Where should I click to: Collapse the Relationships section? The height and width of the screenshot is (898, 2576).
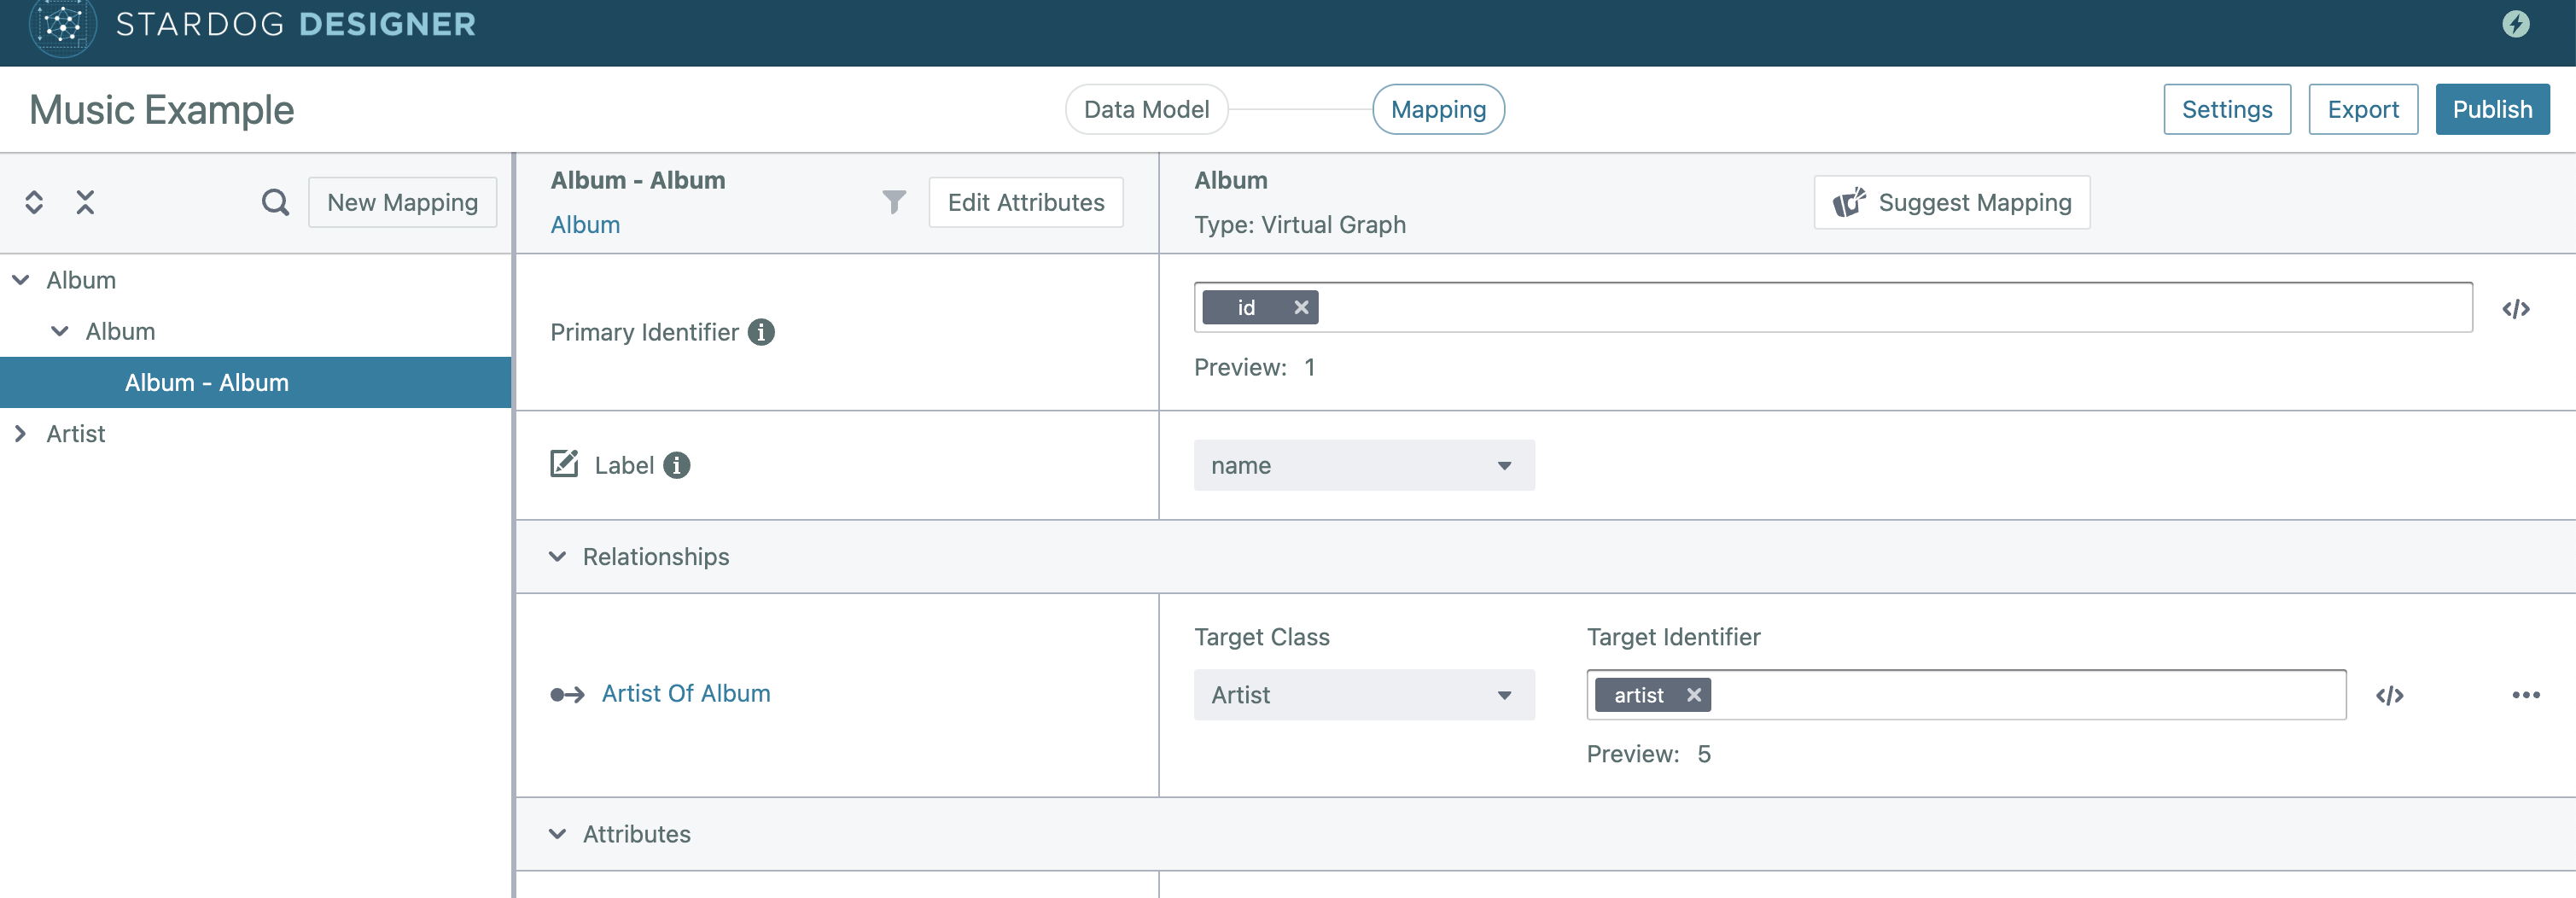[558, 557]
